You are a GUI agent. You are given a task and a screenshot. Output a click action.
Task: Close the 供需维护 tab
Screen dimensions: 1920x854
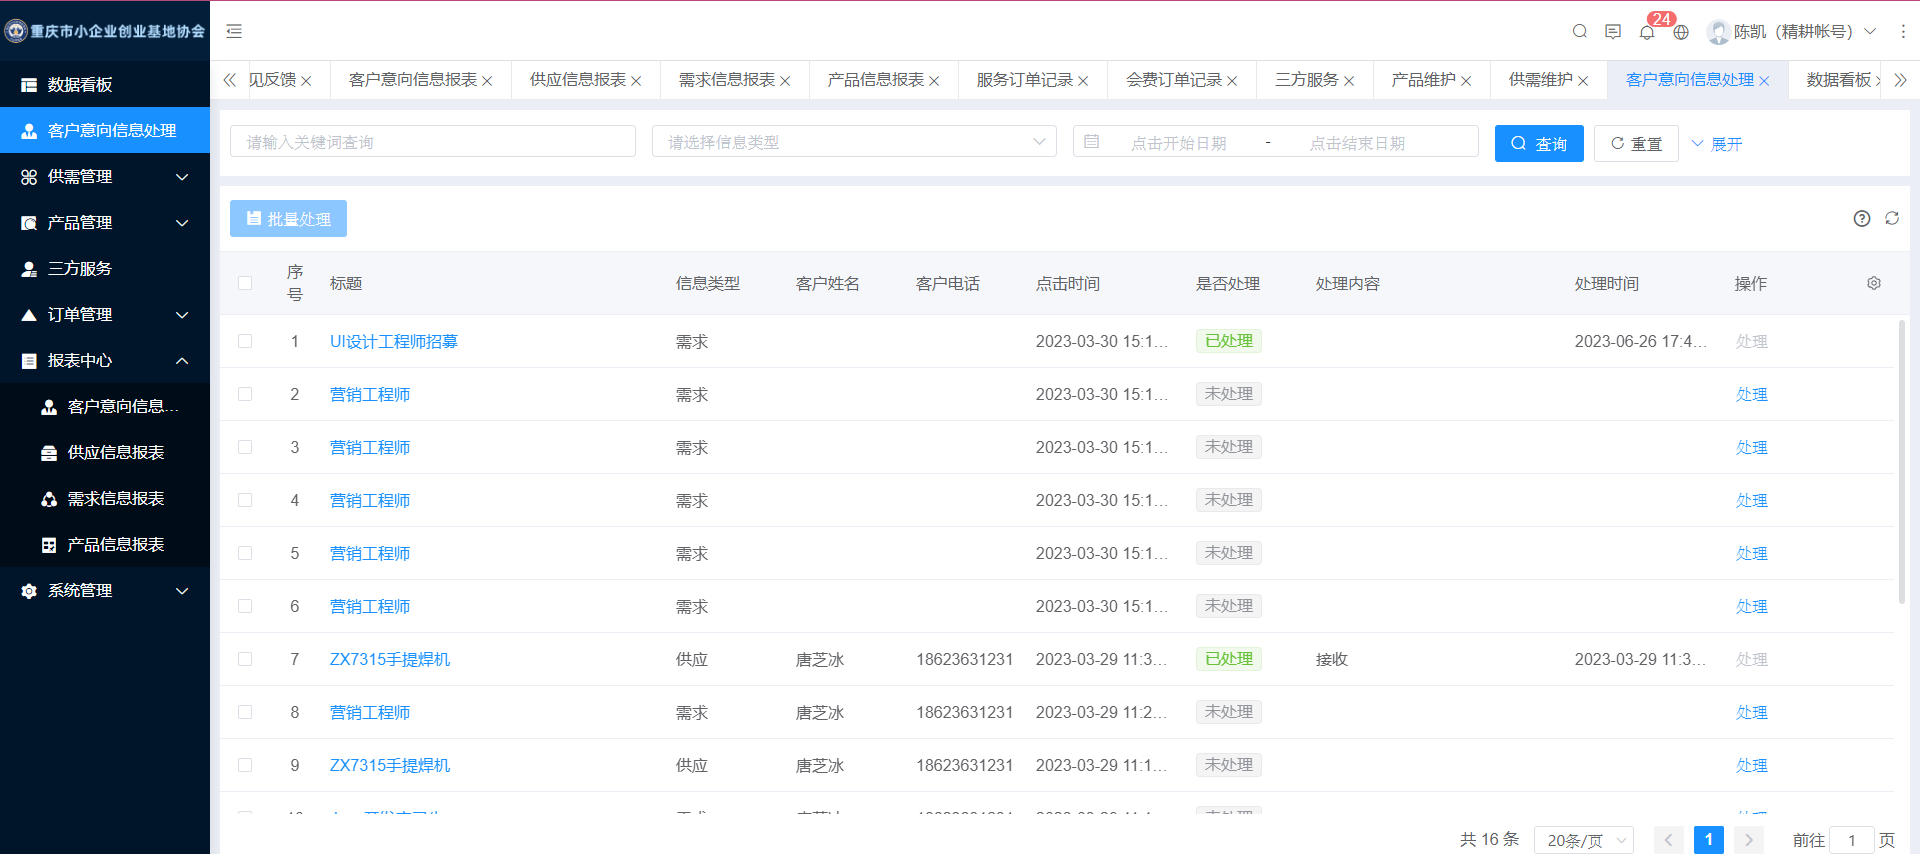tap(1583, 81)
